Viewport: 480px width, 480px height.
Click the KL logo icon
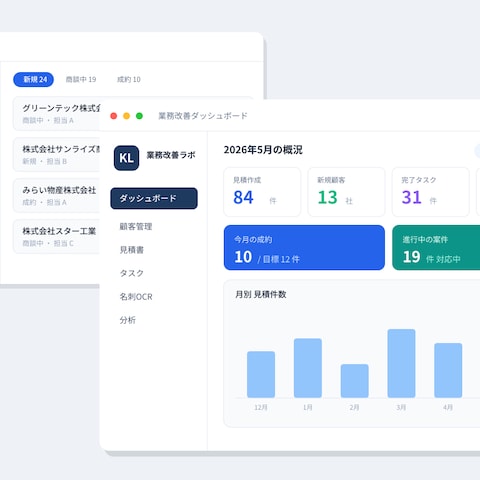pyautogui.click(x=126, y=158)
